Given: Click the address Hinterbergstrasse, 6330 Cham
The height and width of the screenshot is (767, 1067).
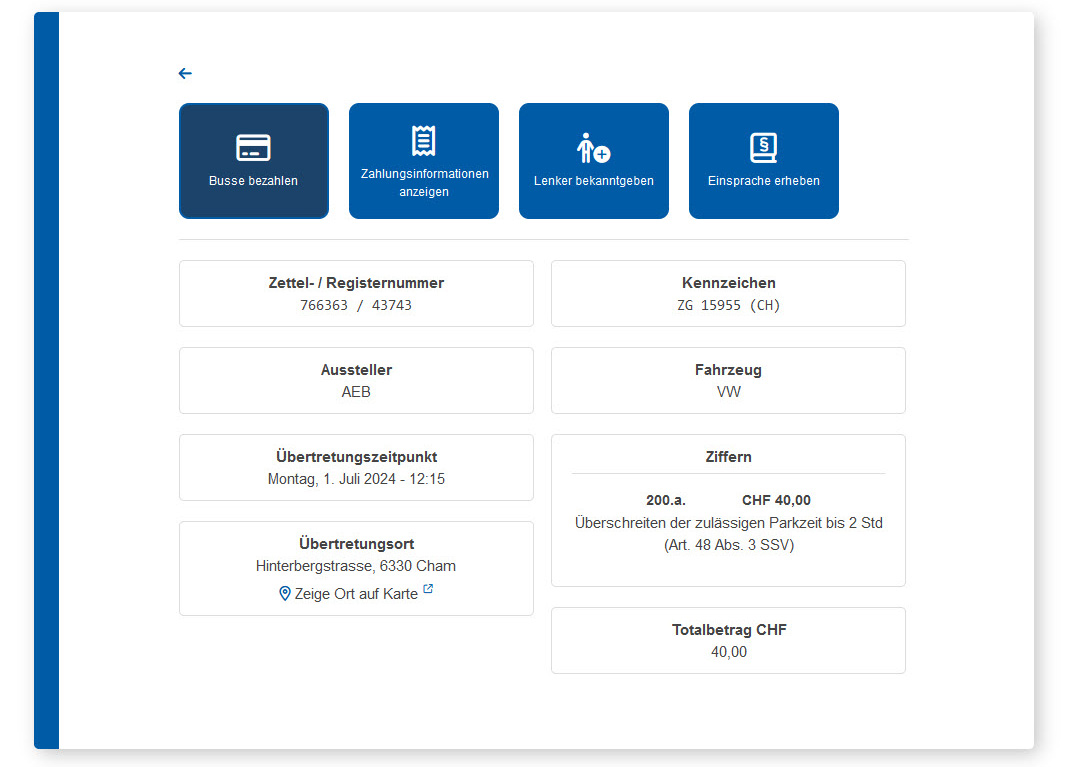Looking at the screenshot, I should point(356,566).
